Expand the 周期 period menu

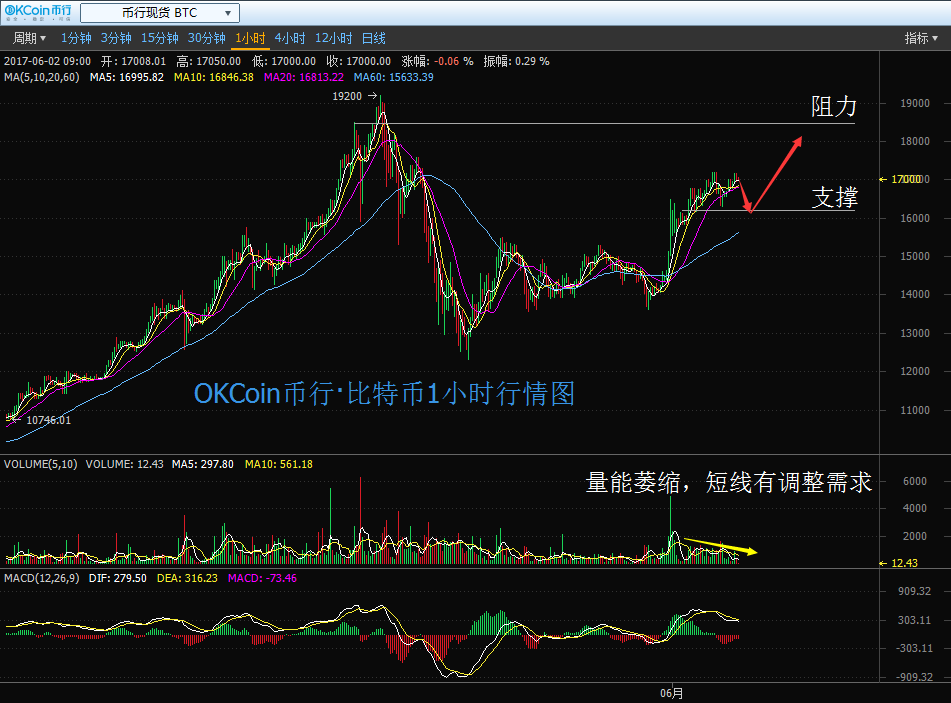(x=29, y=38)
